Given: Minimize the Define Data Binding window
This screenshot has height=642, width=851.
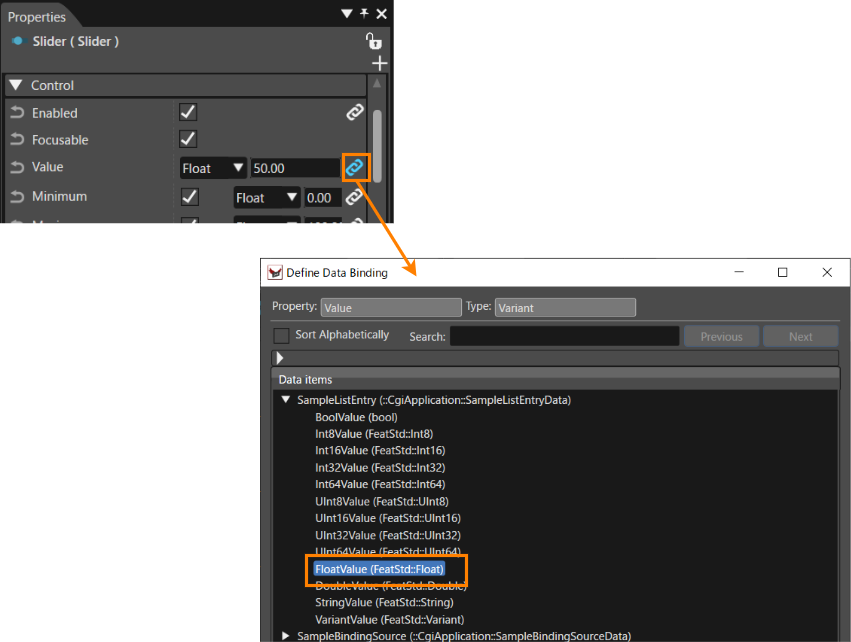Looking at the screenshot, I should (x=739, y=272).
